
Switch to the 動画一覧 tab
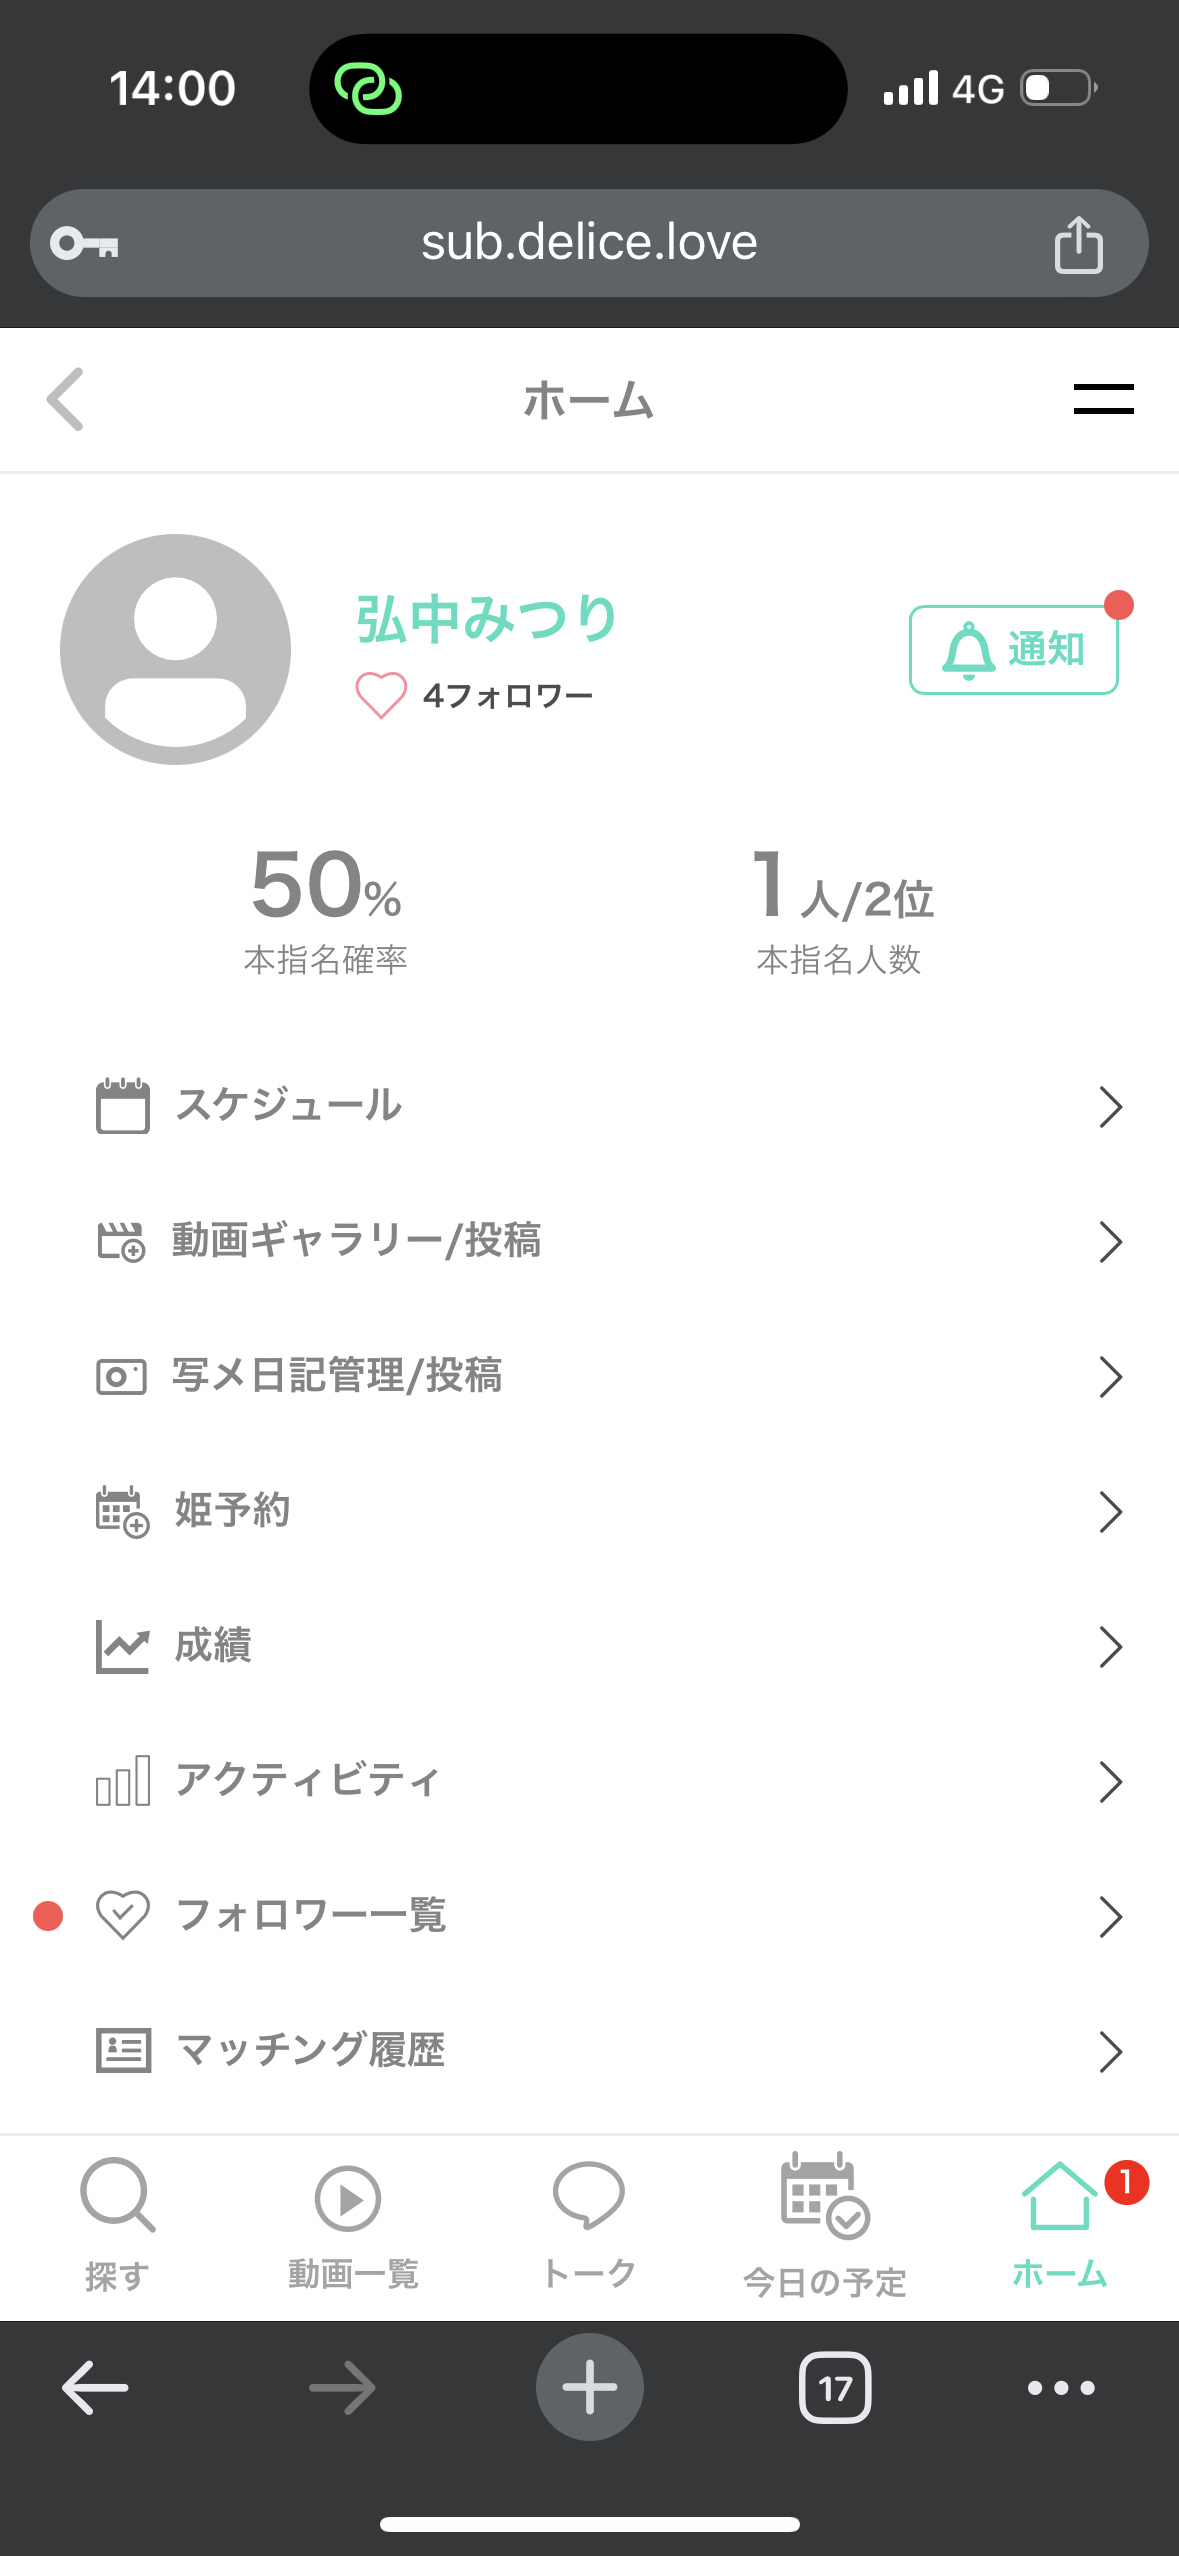click(x=352, y=2222)
